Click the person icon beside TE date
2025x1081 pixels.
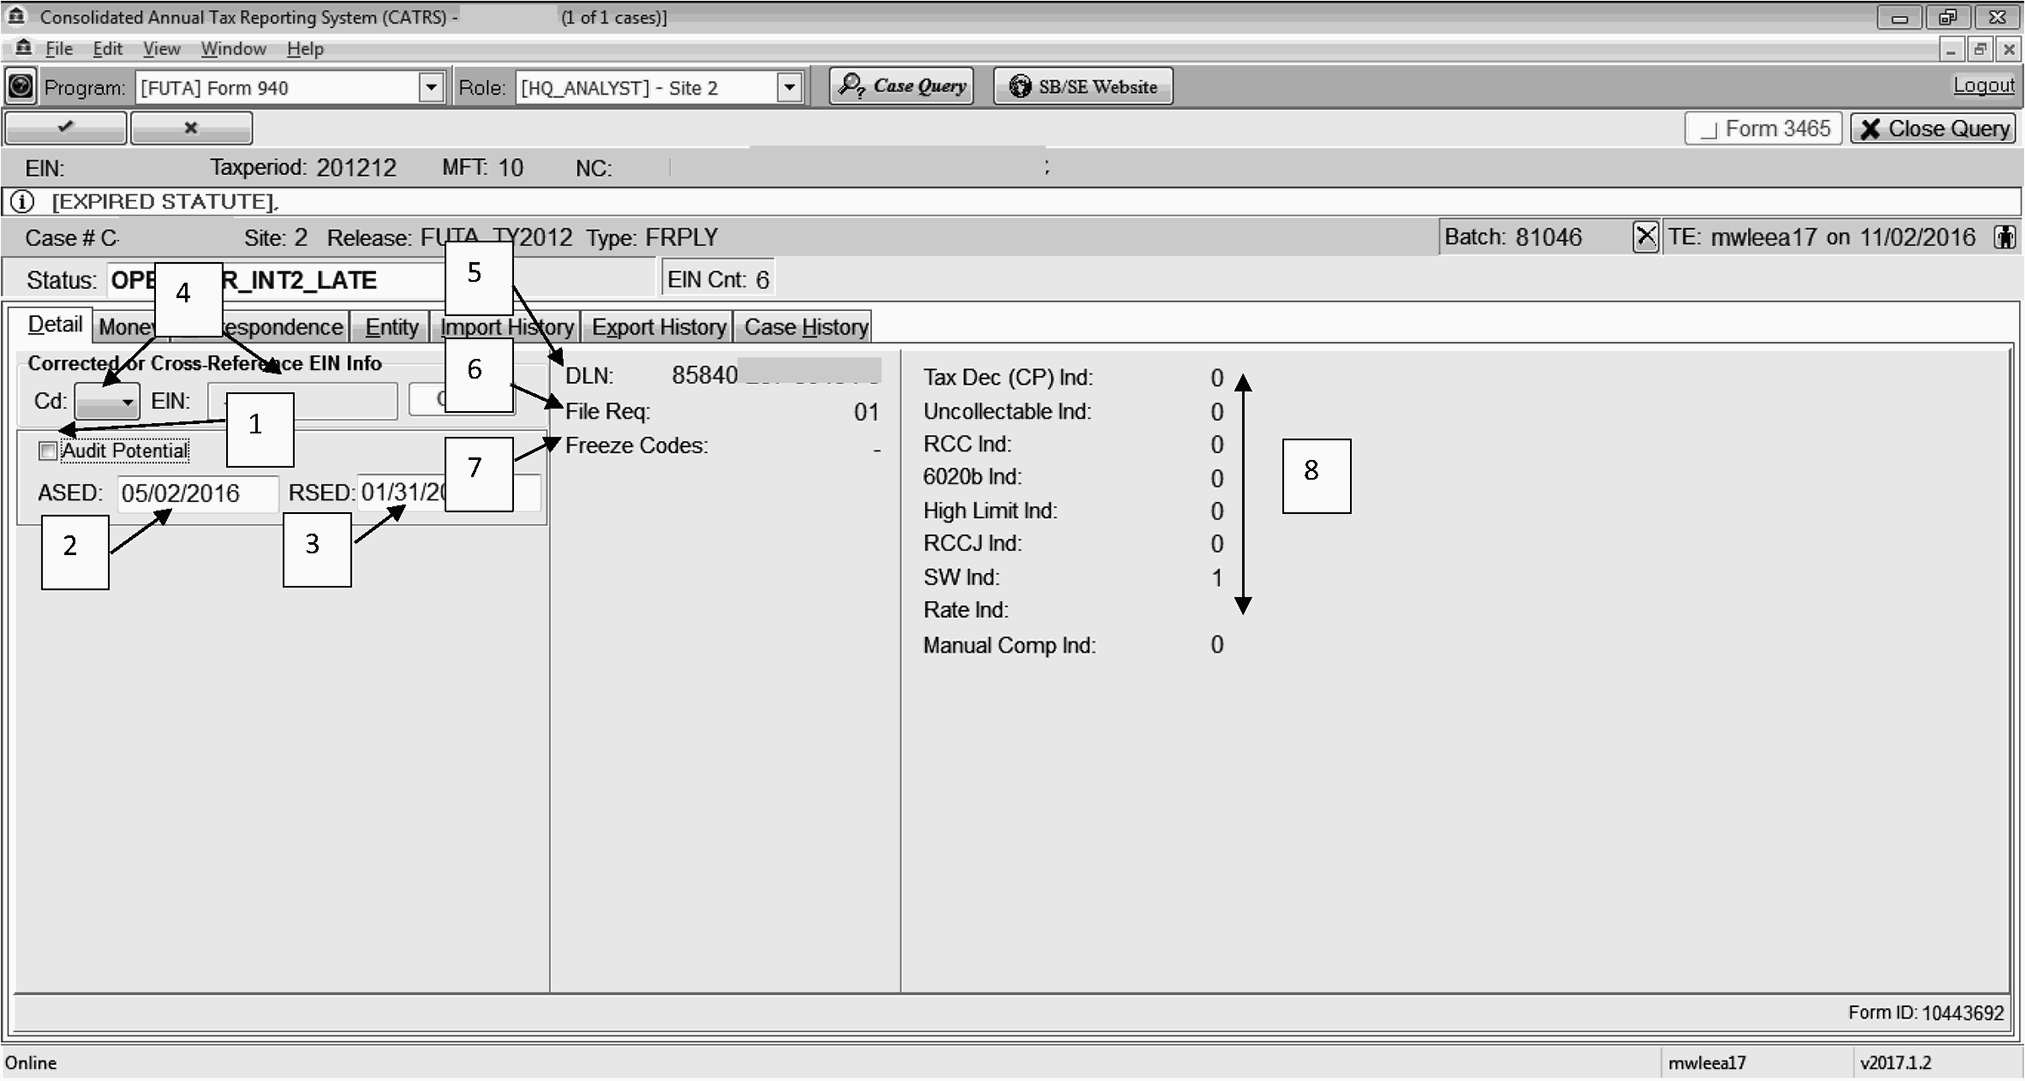point(2004,237)
